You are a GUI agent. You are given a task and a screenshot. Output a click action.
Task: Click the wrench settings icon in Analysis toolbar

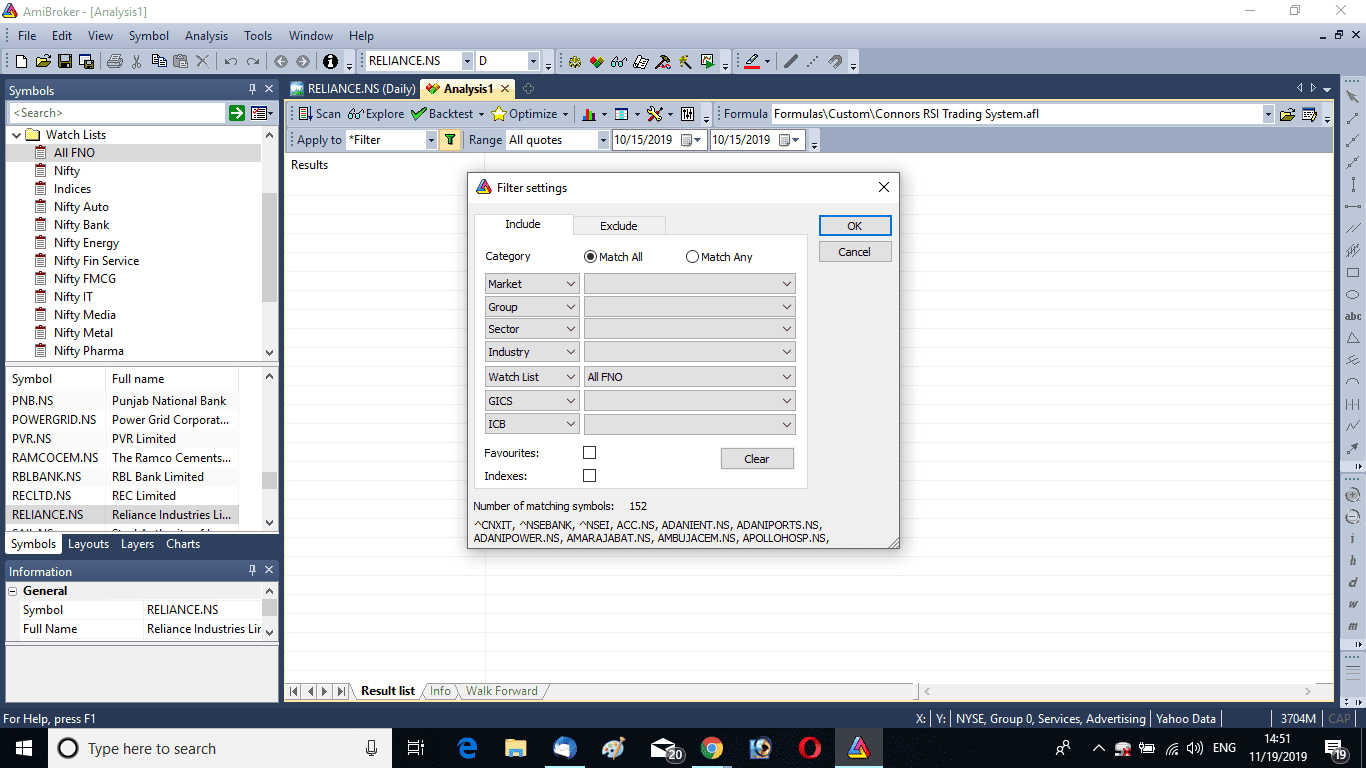(654, 114)
